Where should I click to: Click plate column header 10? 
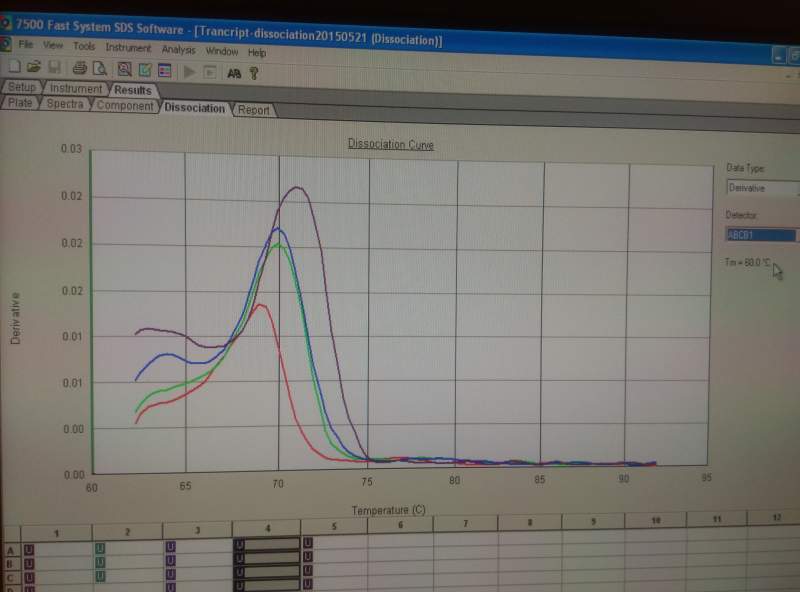pos(656,520)
